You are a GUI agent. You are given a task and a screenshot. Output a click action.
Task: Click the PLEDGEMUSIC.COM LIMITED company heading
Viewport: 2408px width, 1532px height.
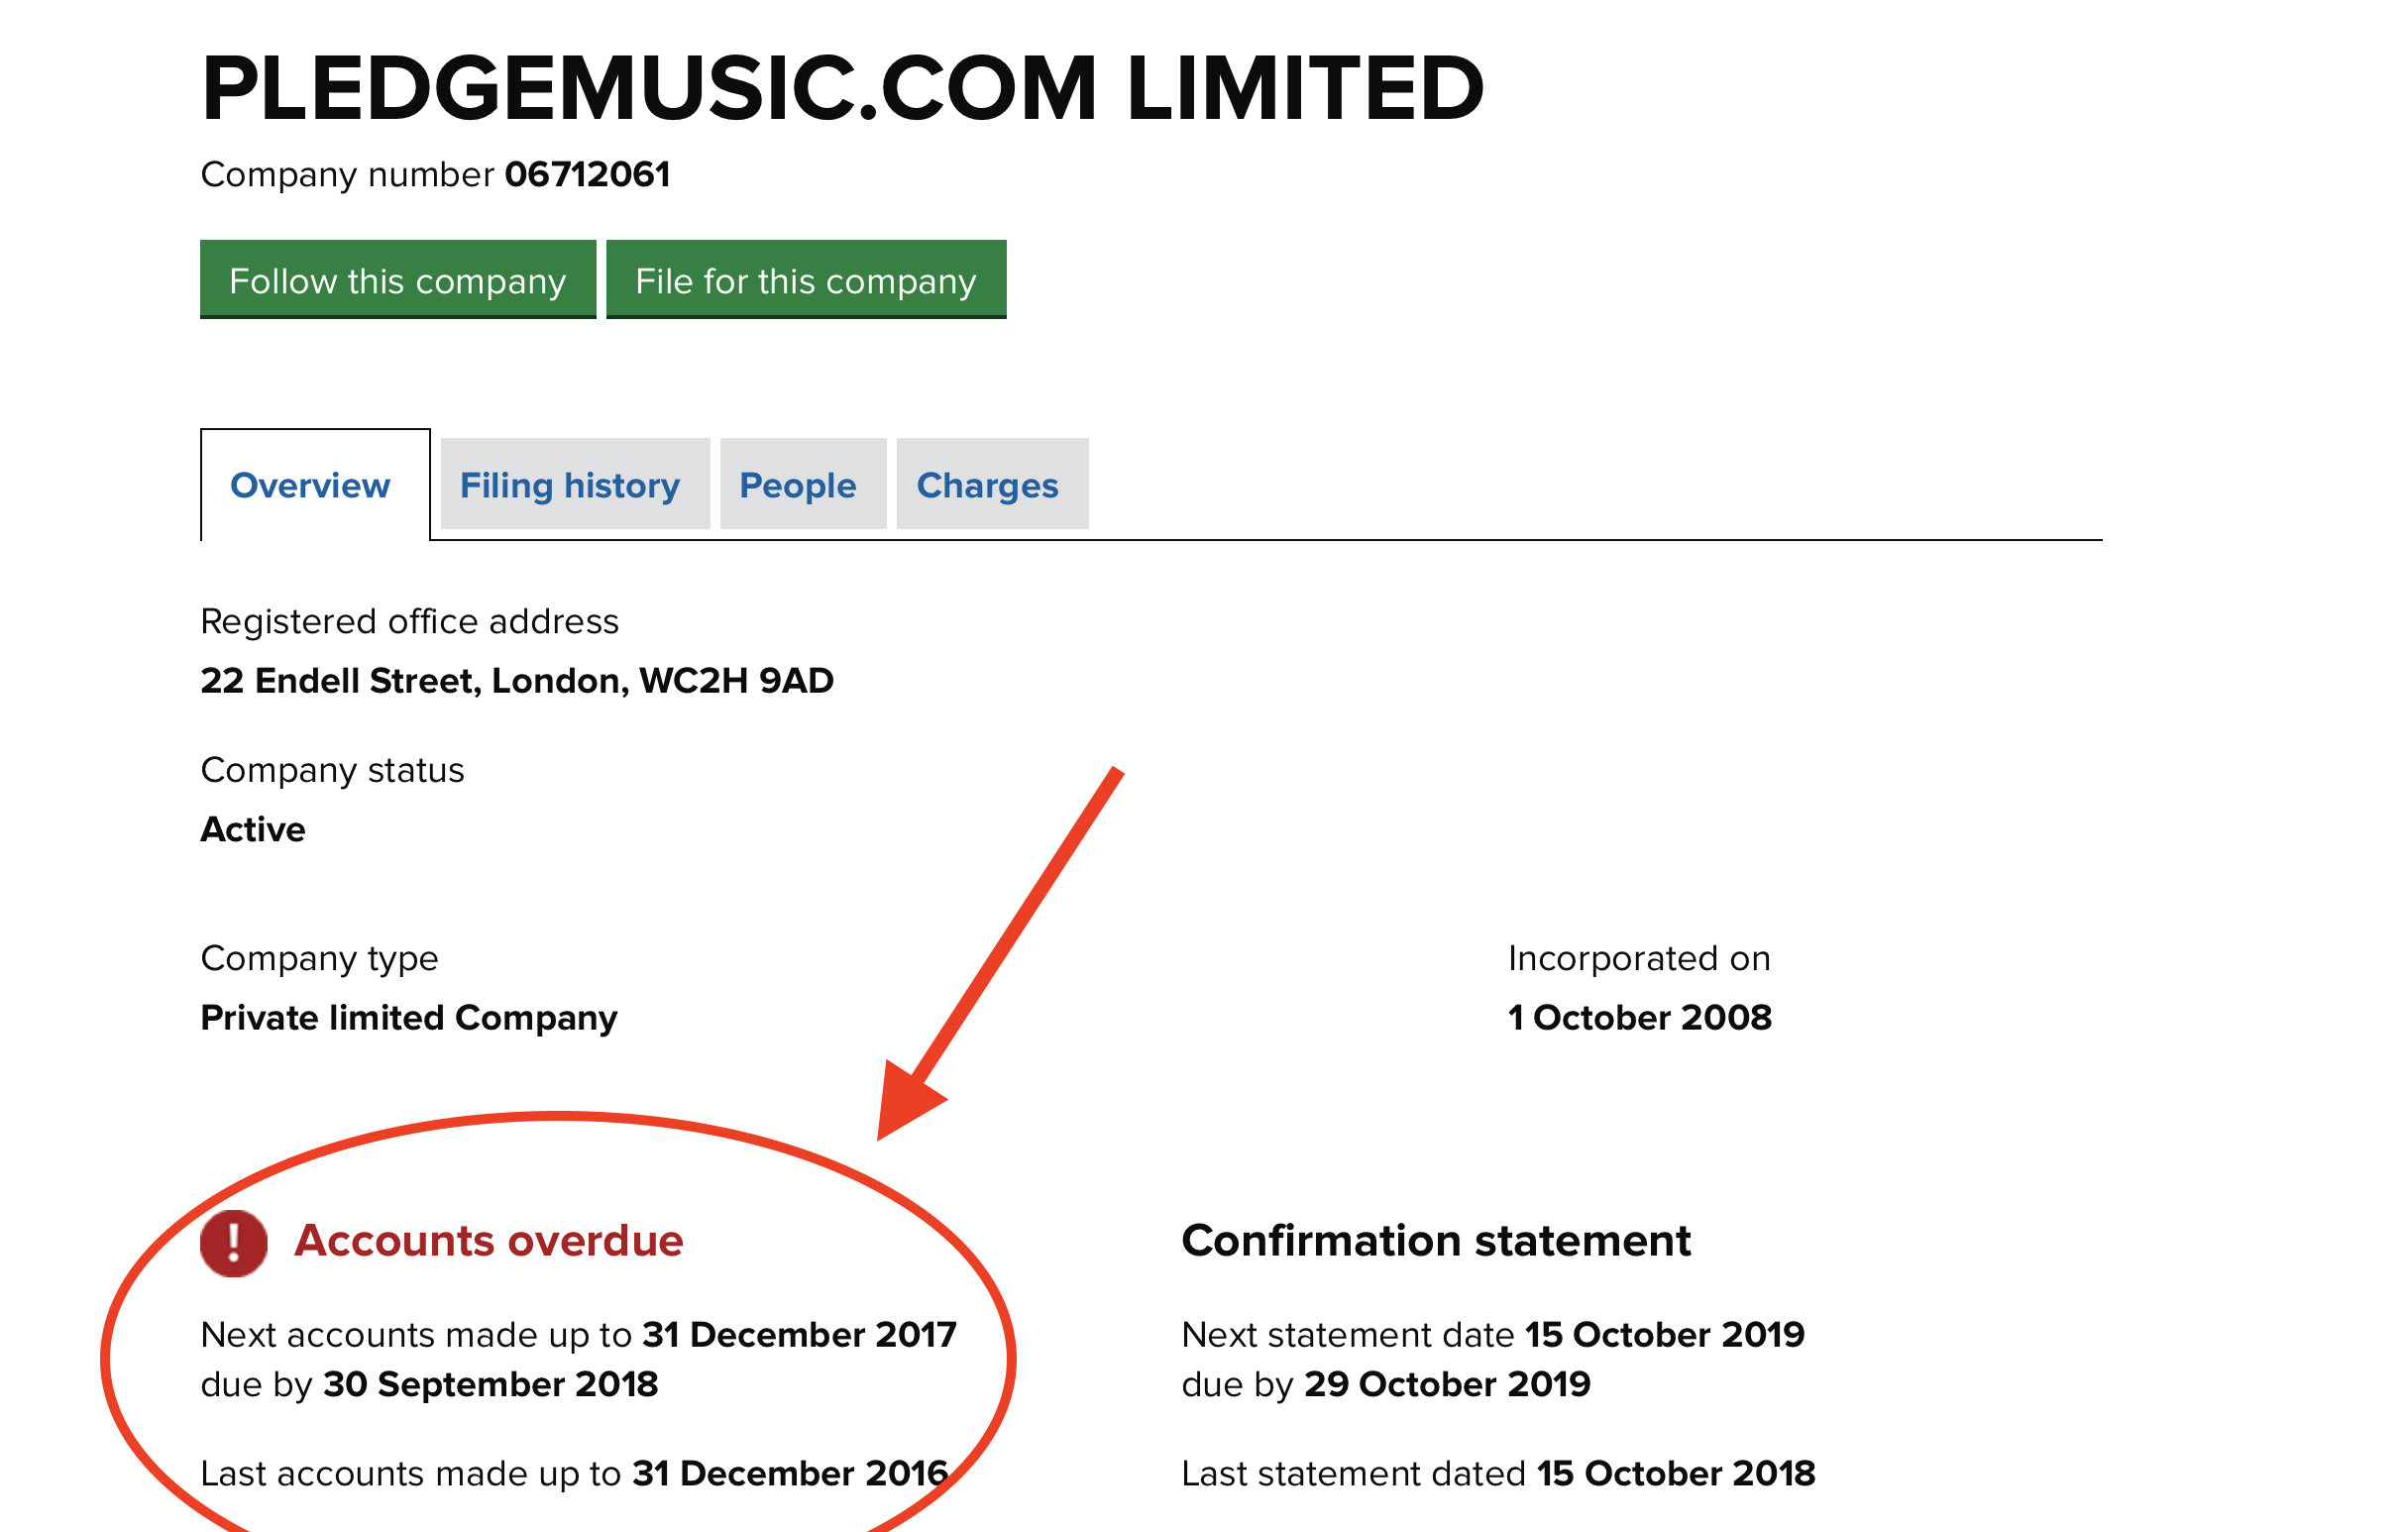point(842,88)
